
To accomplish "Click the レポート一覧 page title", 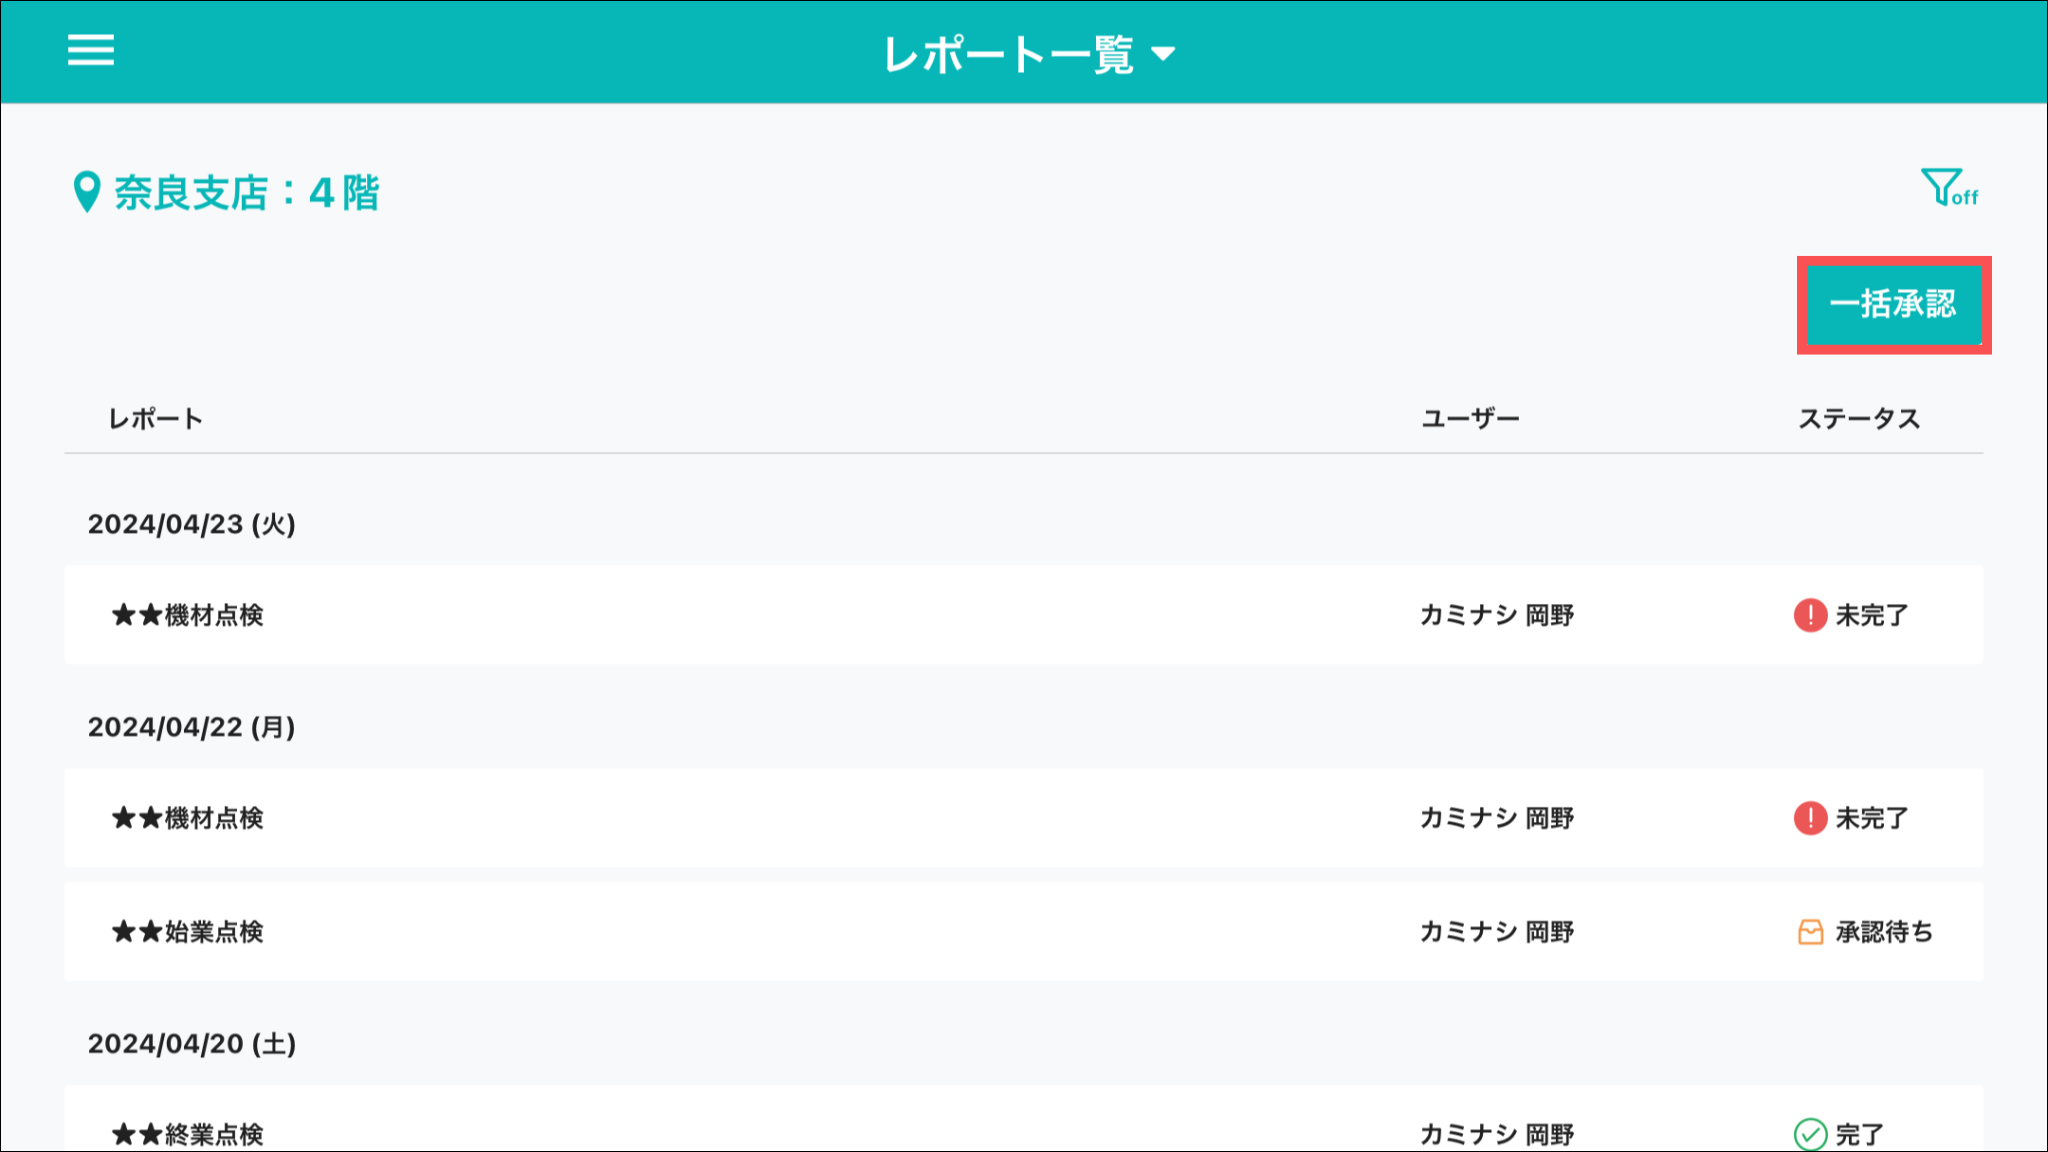I will [1008, 54].
